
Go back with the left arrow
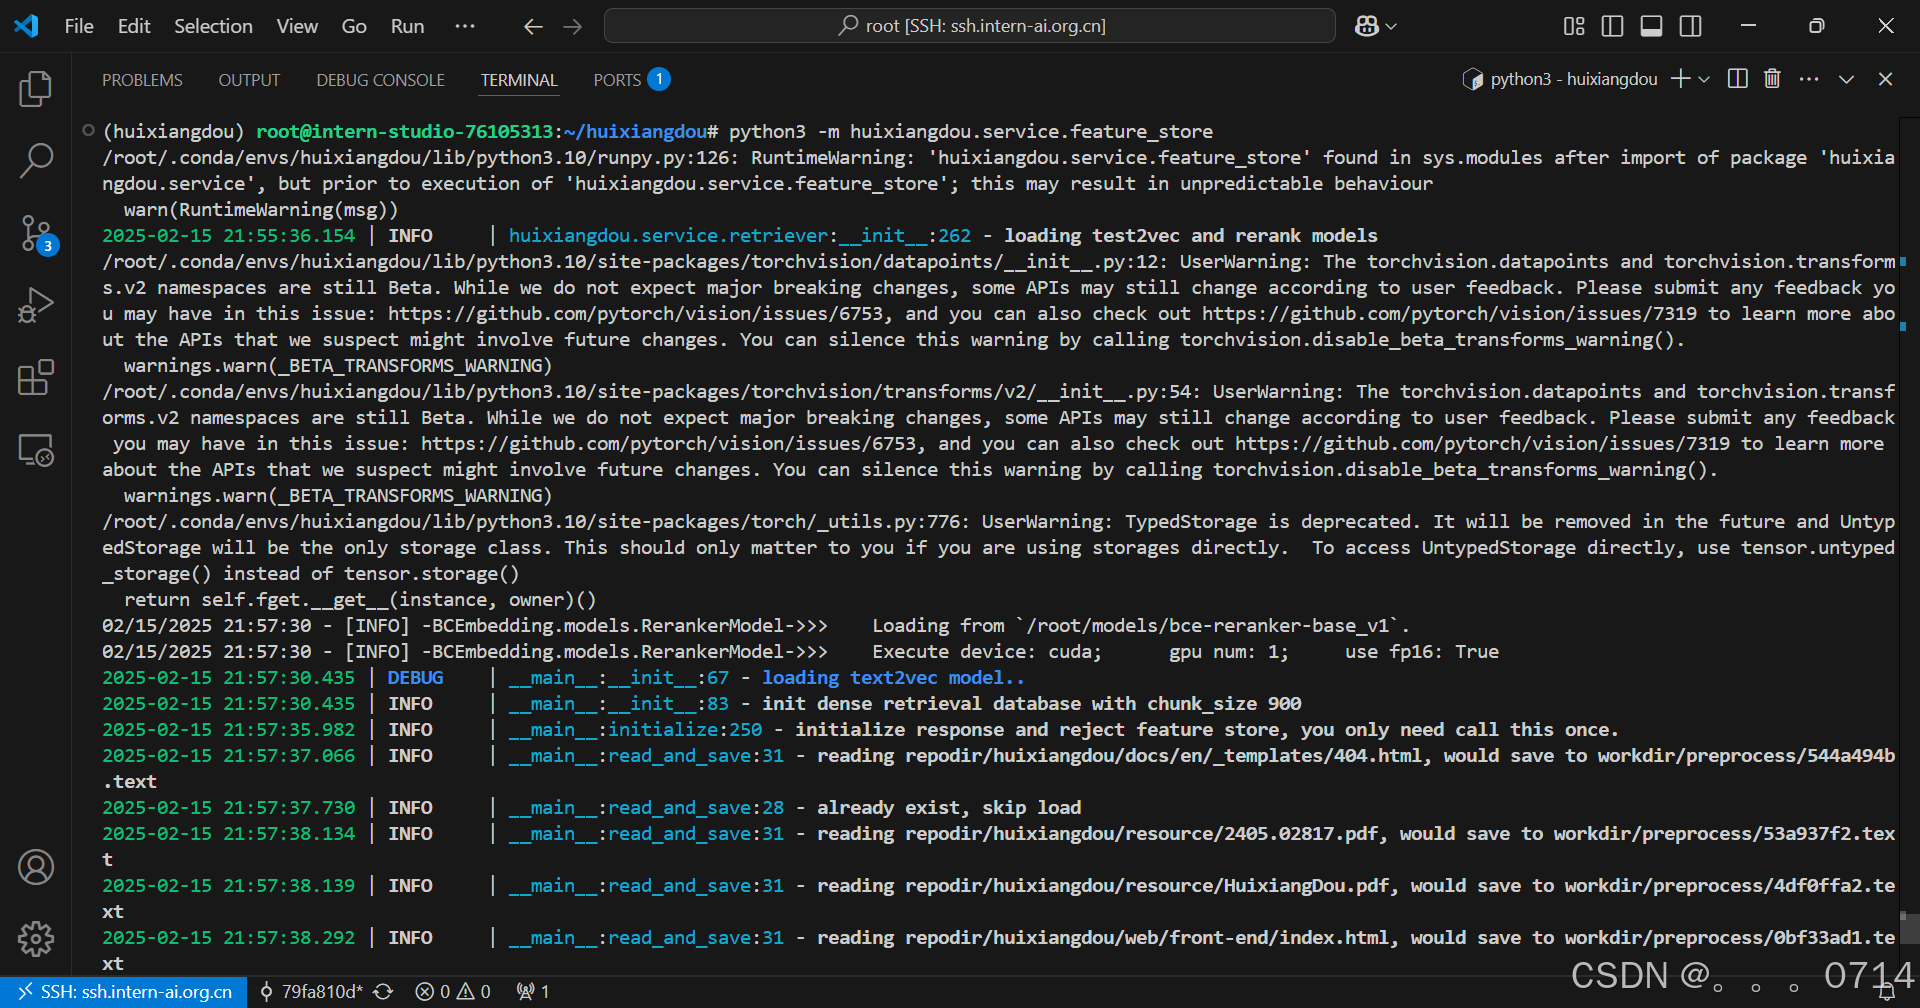click(533, 27)
